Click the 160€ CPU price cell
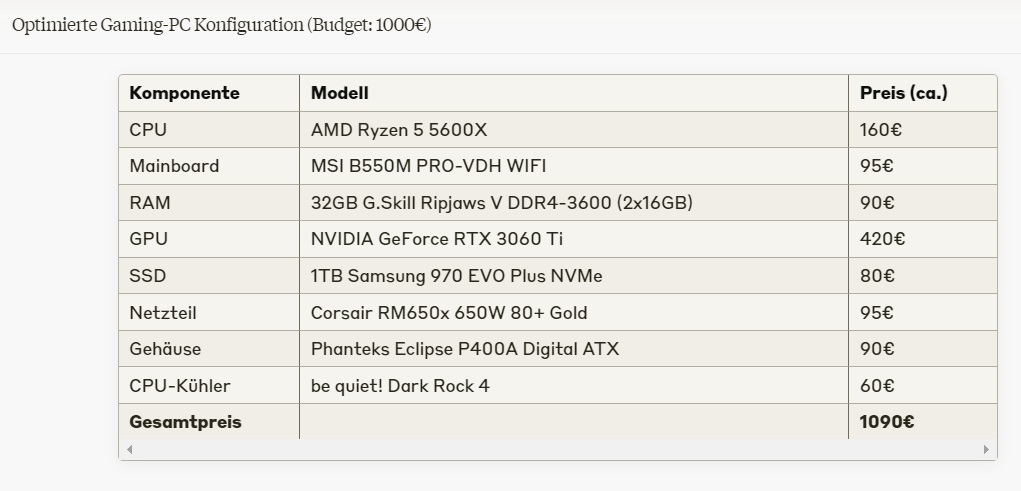 [x=923, y=130]
